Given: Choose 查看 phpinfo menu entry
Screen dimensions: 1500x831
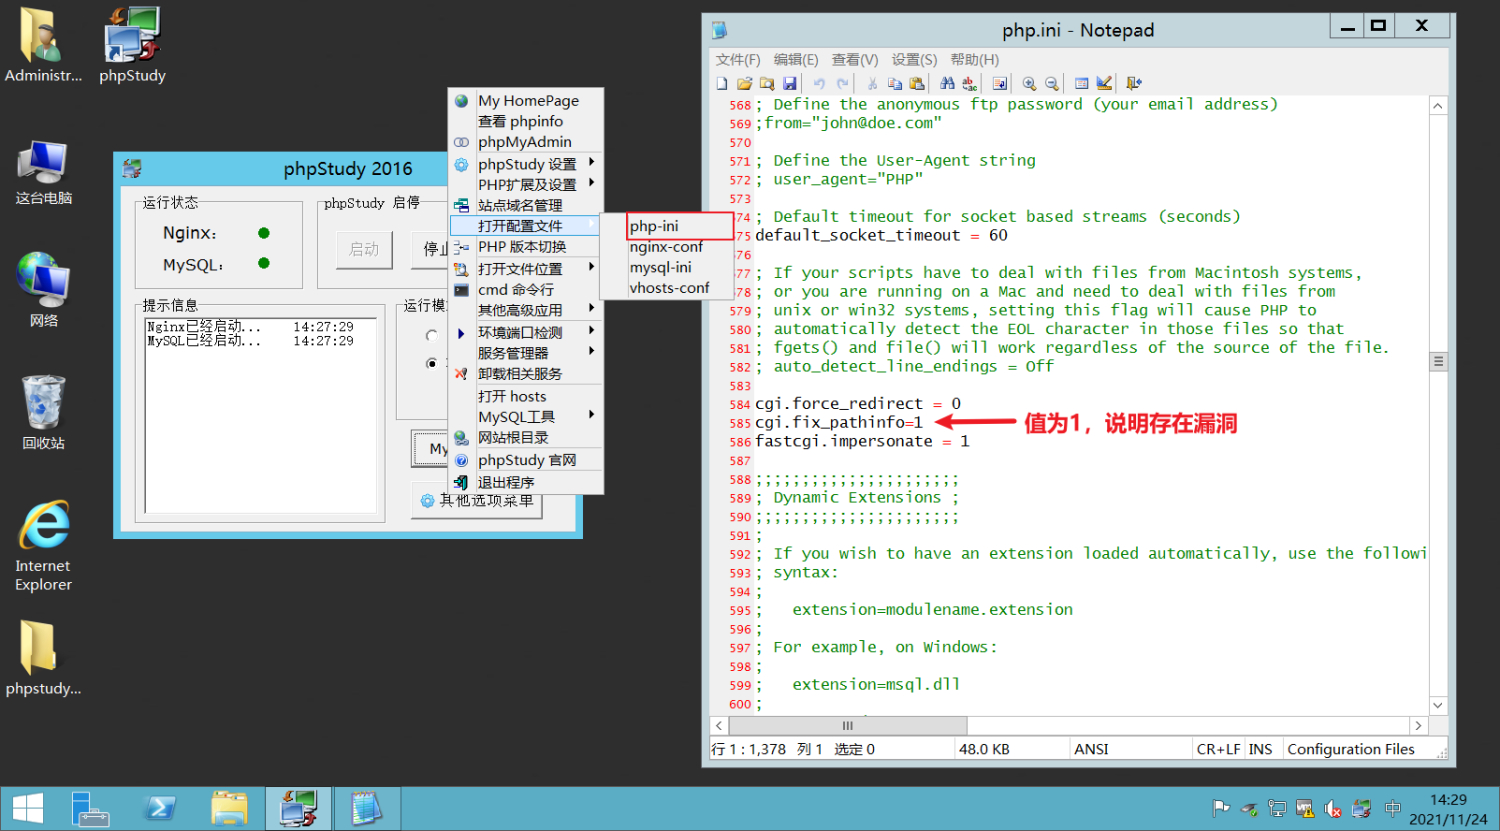Looking at the screenshot, I should (x=526, y=121).
